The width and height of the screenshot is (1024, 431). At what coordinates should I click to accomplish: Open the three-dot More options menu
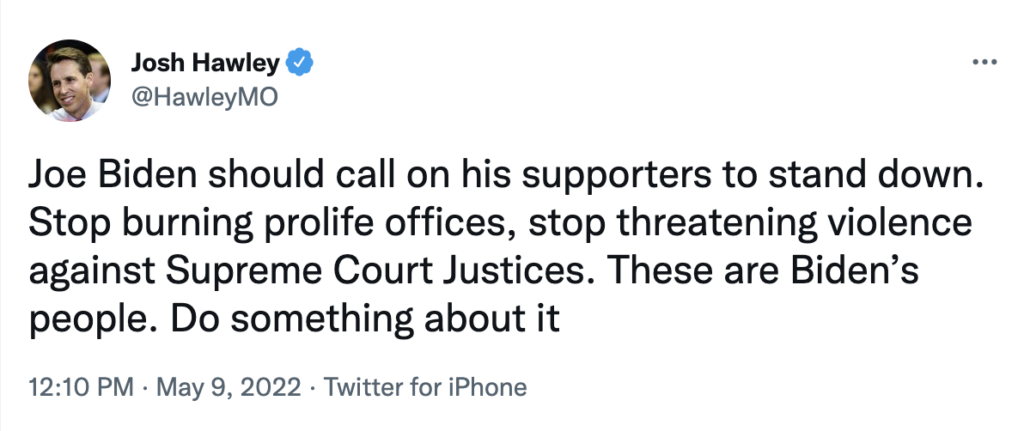click(x=985, y=62)
